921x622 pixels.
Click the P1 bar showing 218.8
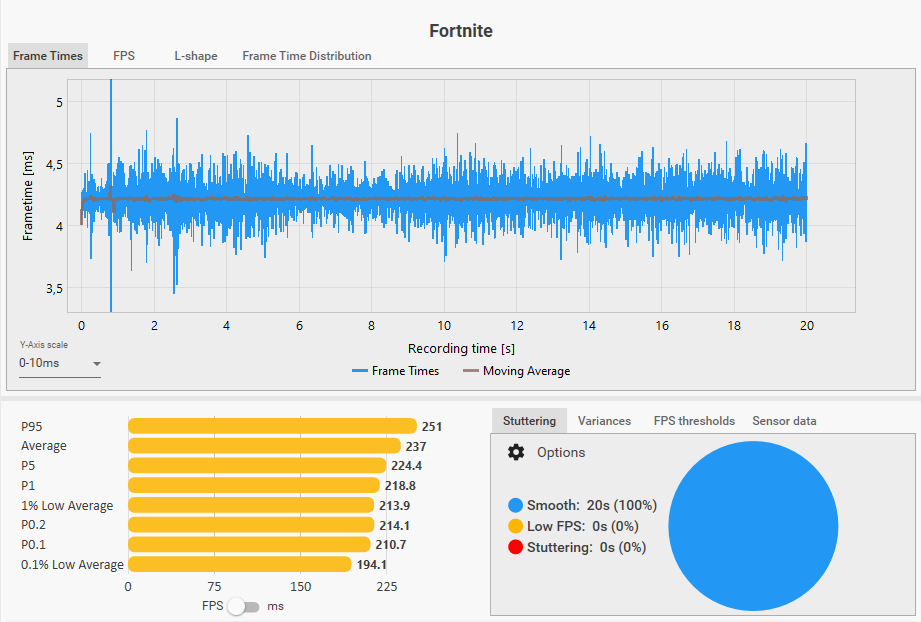[x=254, y=485]
